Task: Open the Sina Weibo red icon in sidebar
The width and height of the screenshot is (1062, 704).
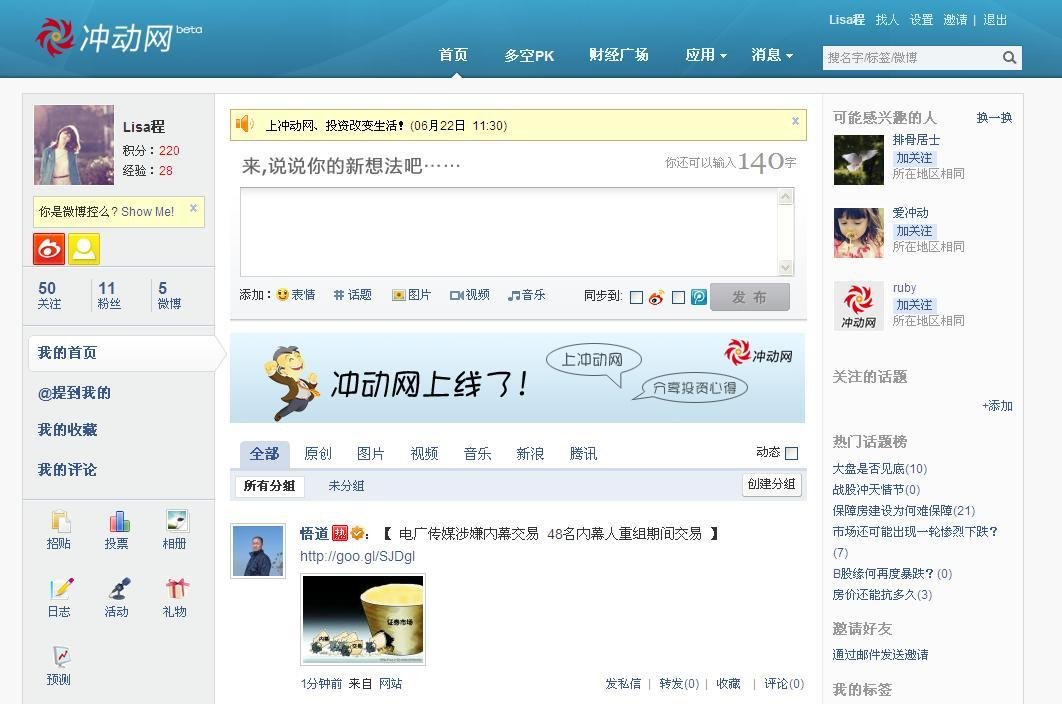Action: pyautogui.click(x=49, y=249)
